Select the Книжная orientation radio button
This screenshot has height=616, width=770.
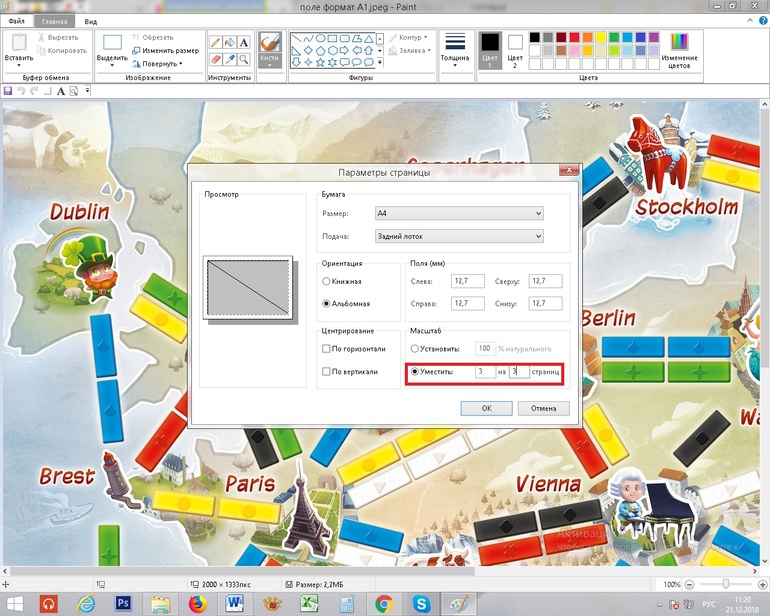(326, 283)
